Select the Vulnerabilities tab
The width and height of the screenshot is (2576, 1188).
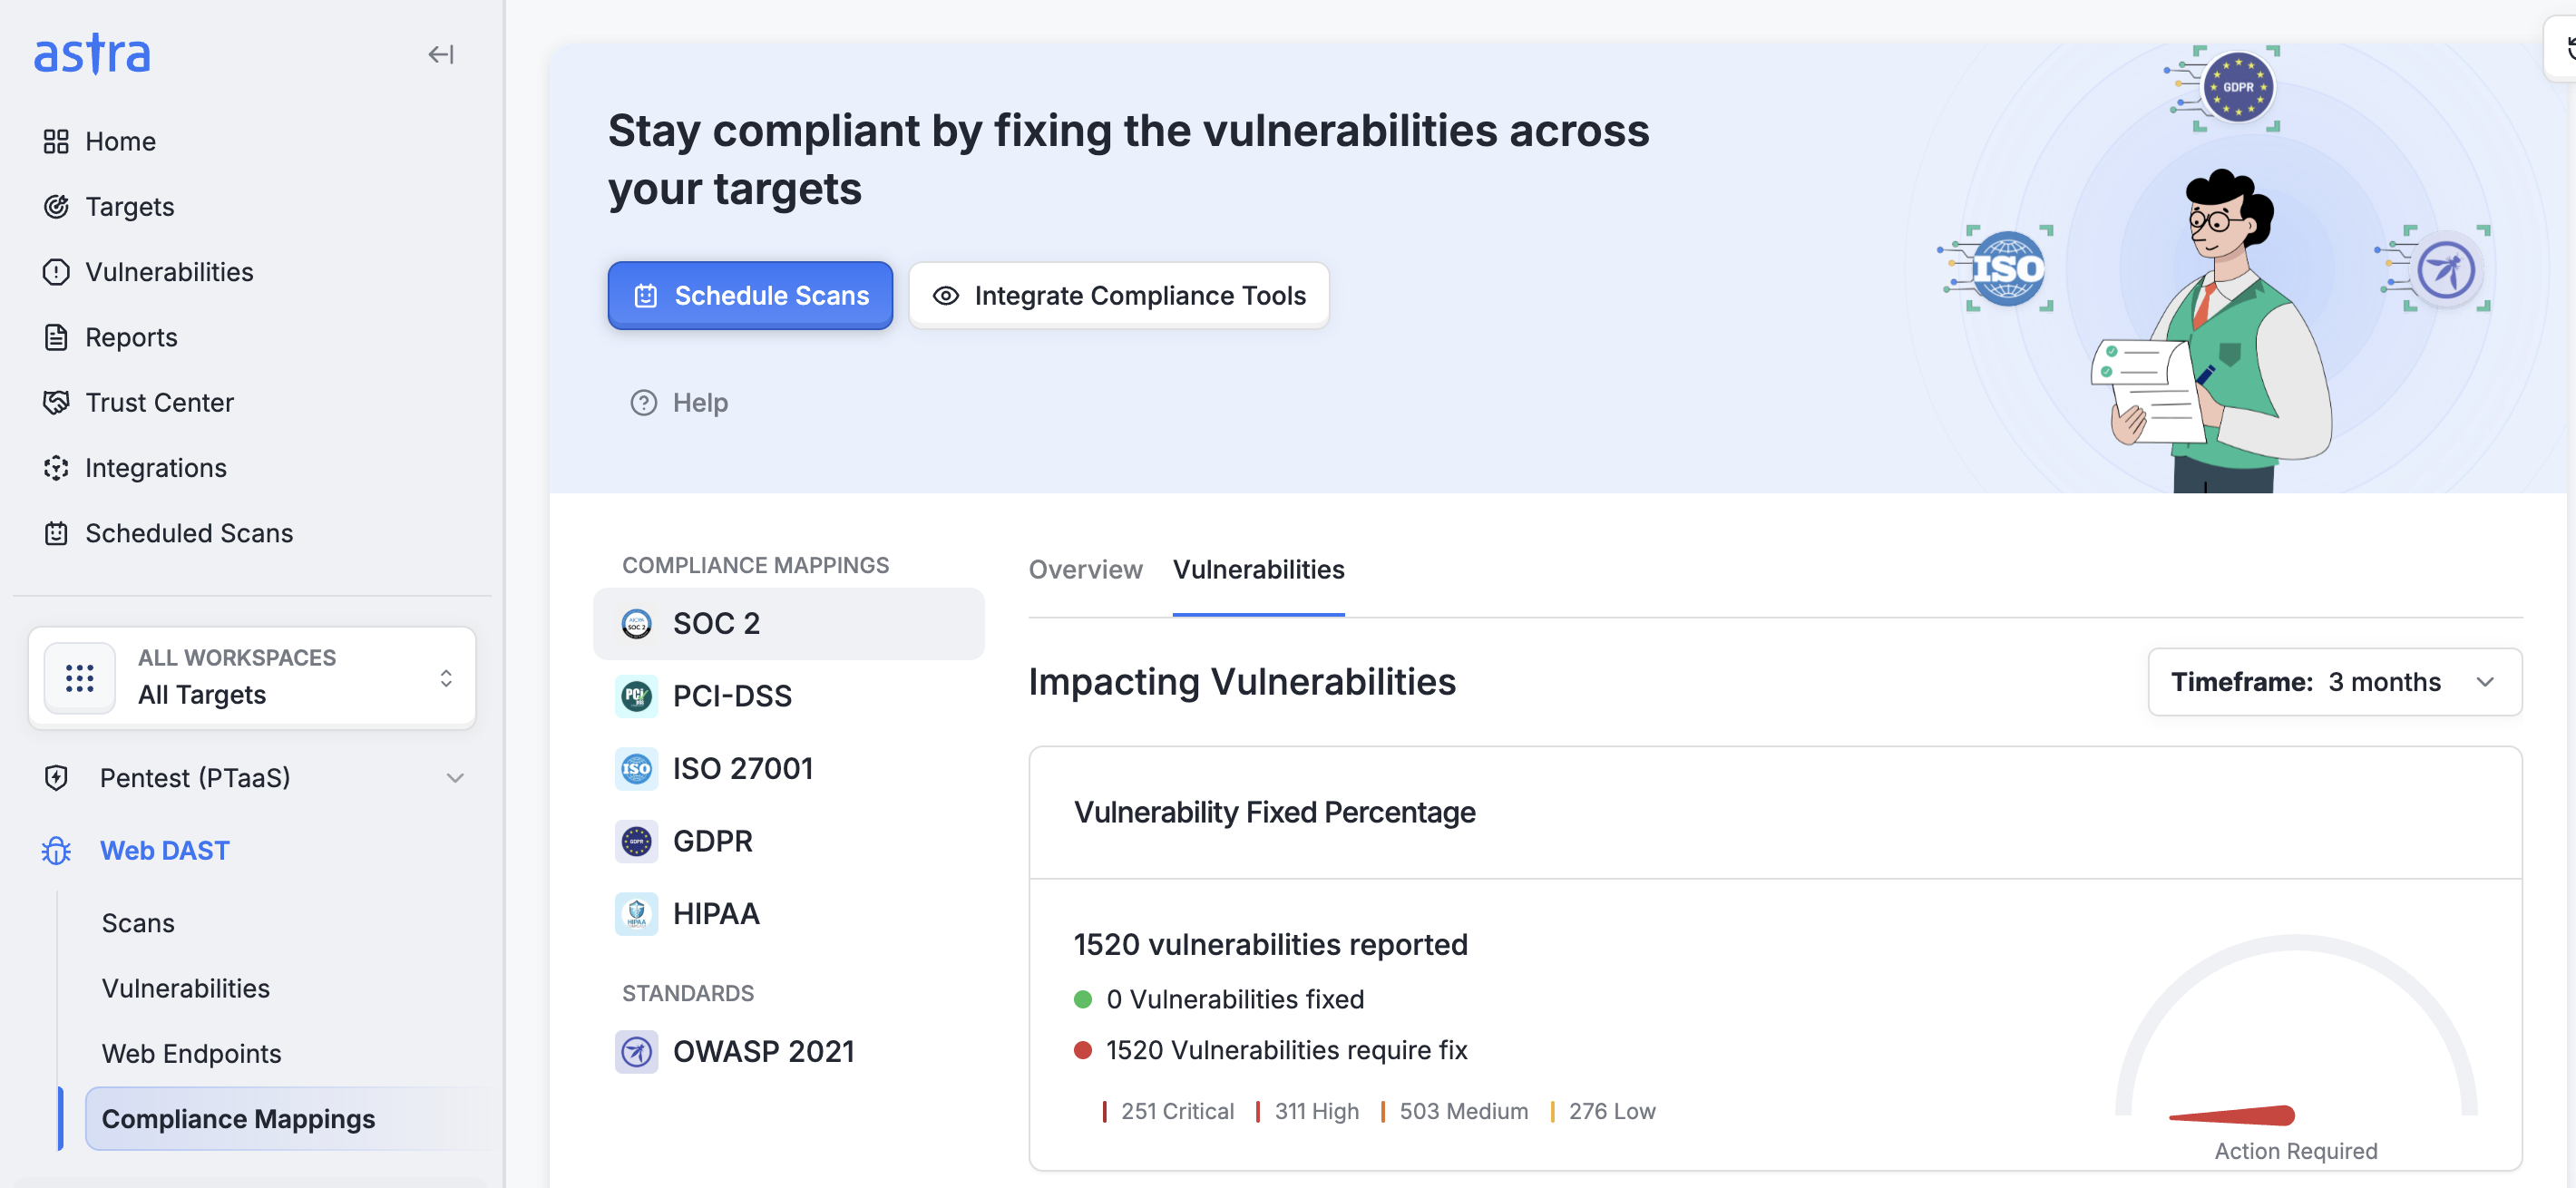(x=1258, y=569)
